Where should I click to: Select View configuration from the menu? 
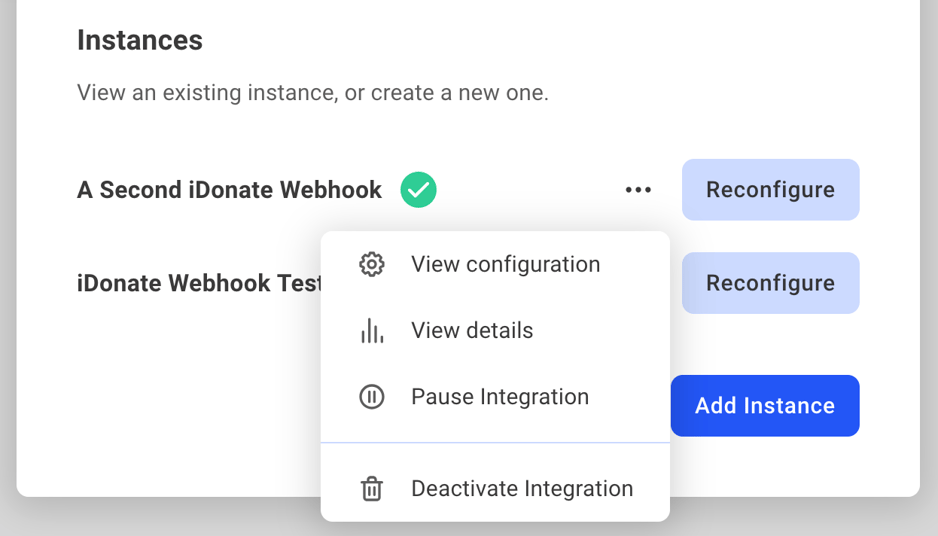(x=495, y=264)
